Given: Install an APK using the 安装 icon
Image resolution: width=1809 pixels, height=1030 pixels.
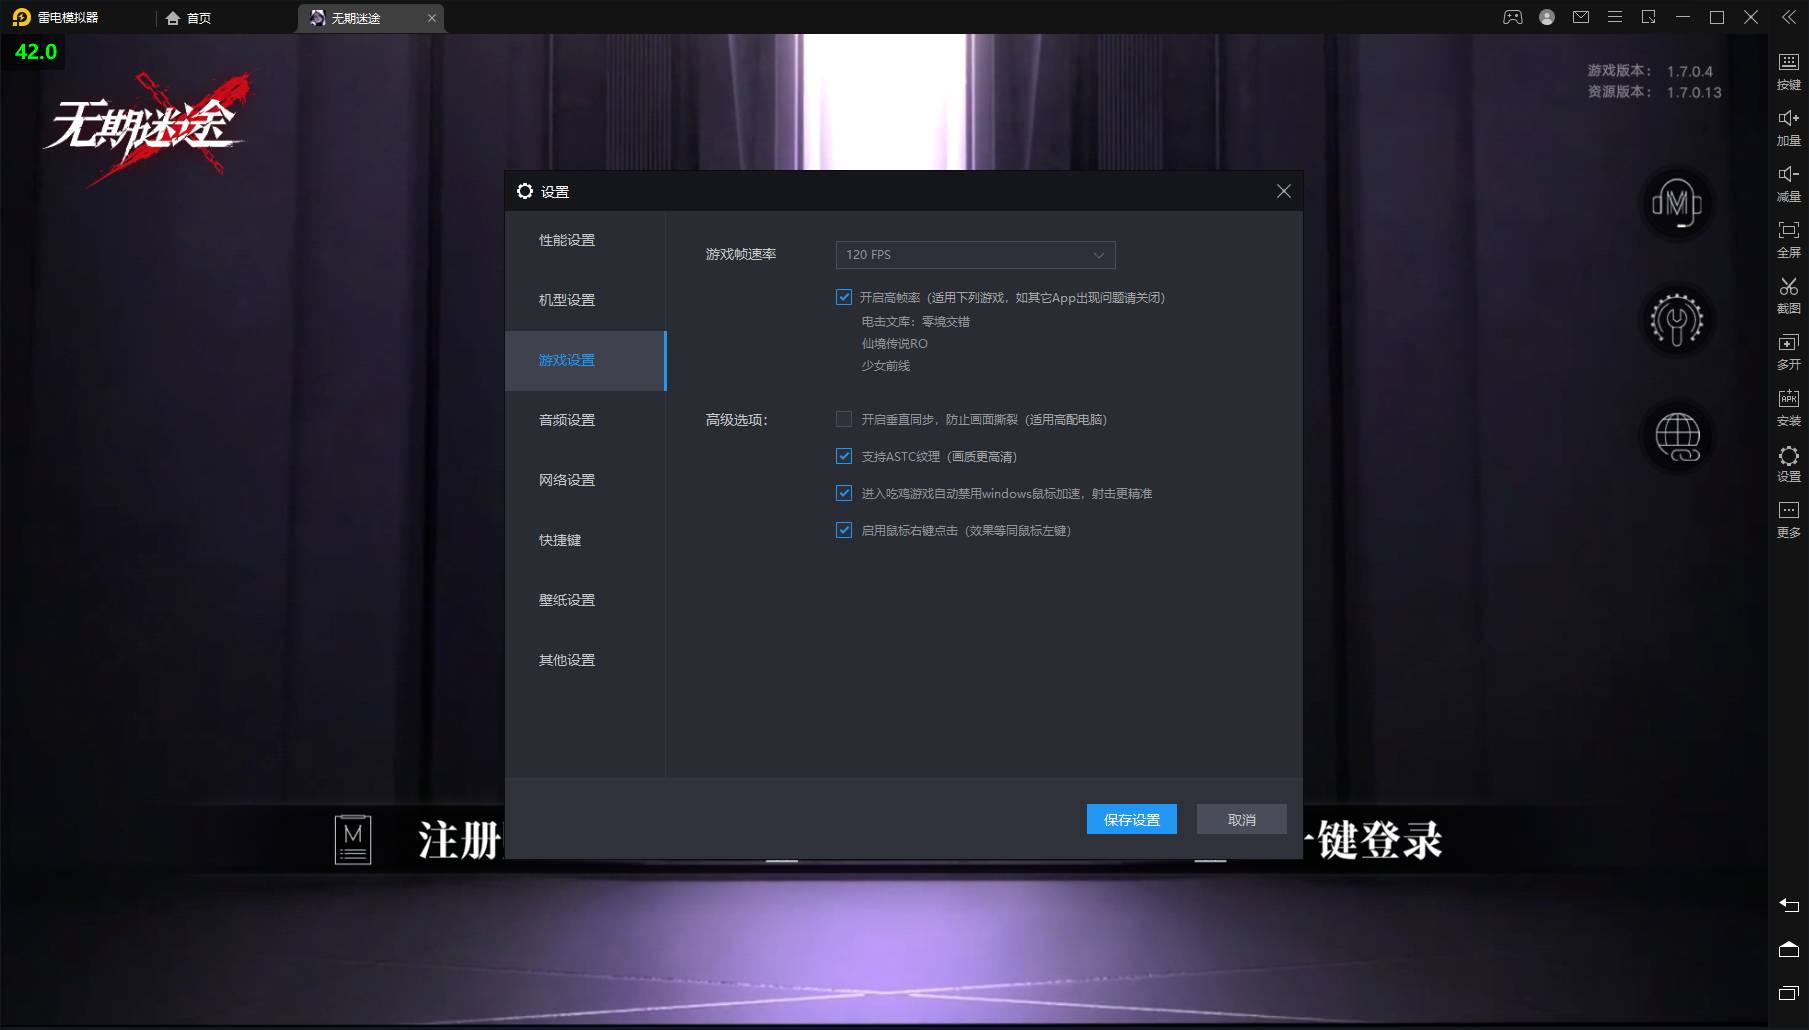Looking at the screenshot, I should pos(1788,406).
